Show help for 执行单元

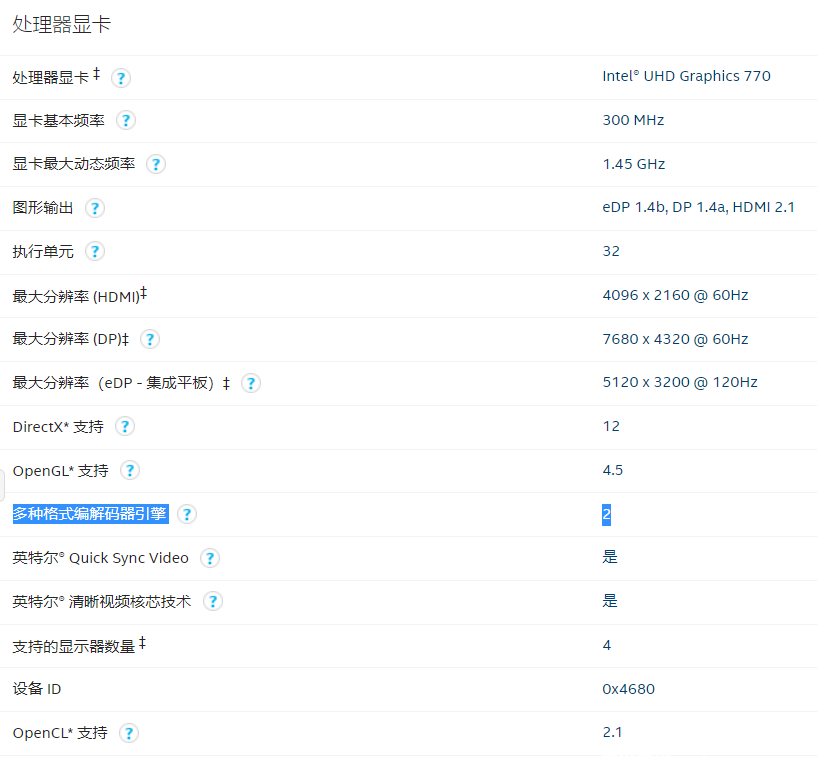point(95,251)
